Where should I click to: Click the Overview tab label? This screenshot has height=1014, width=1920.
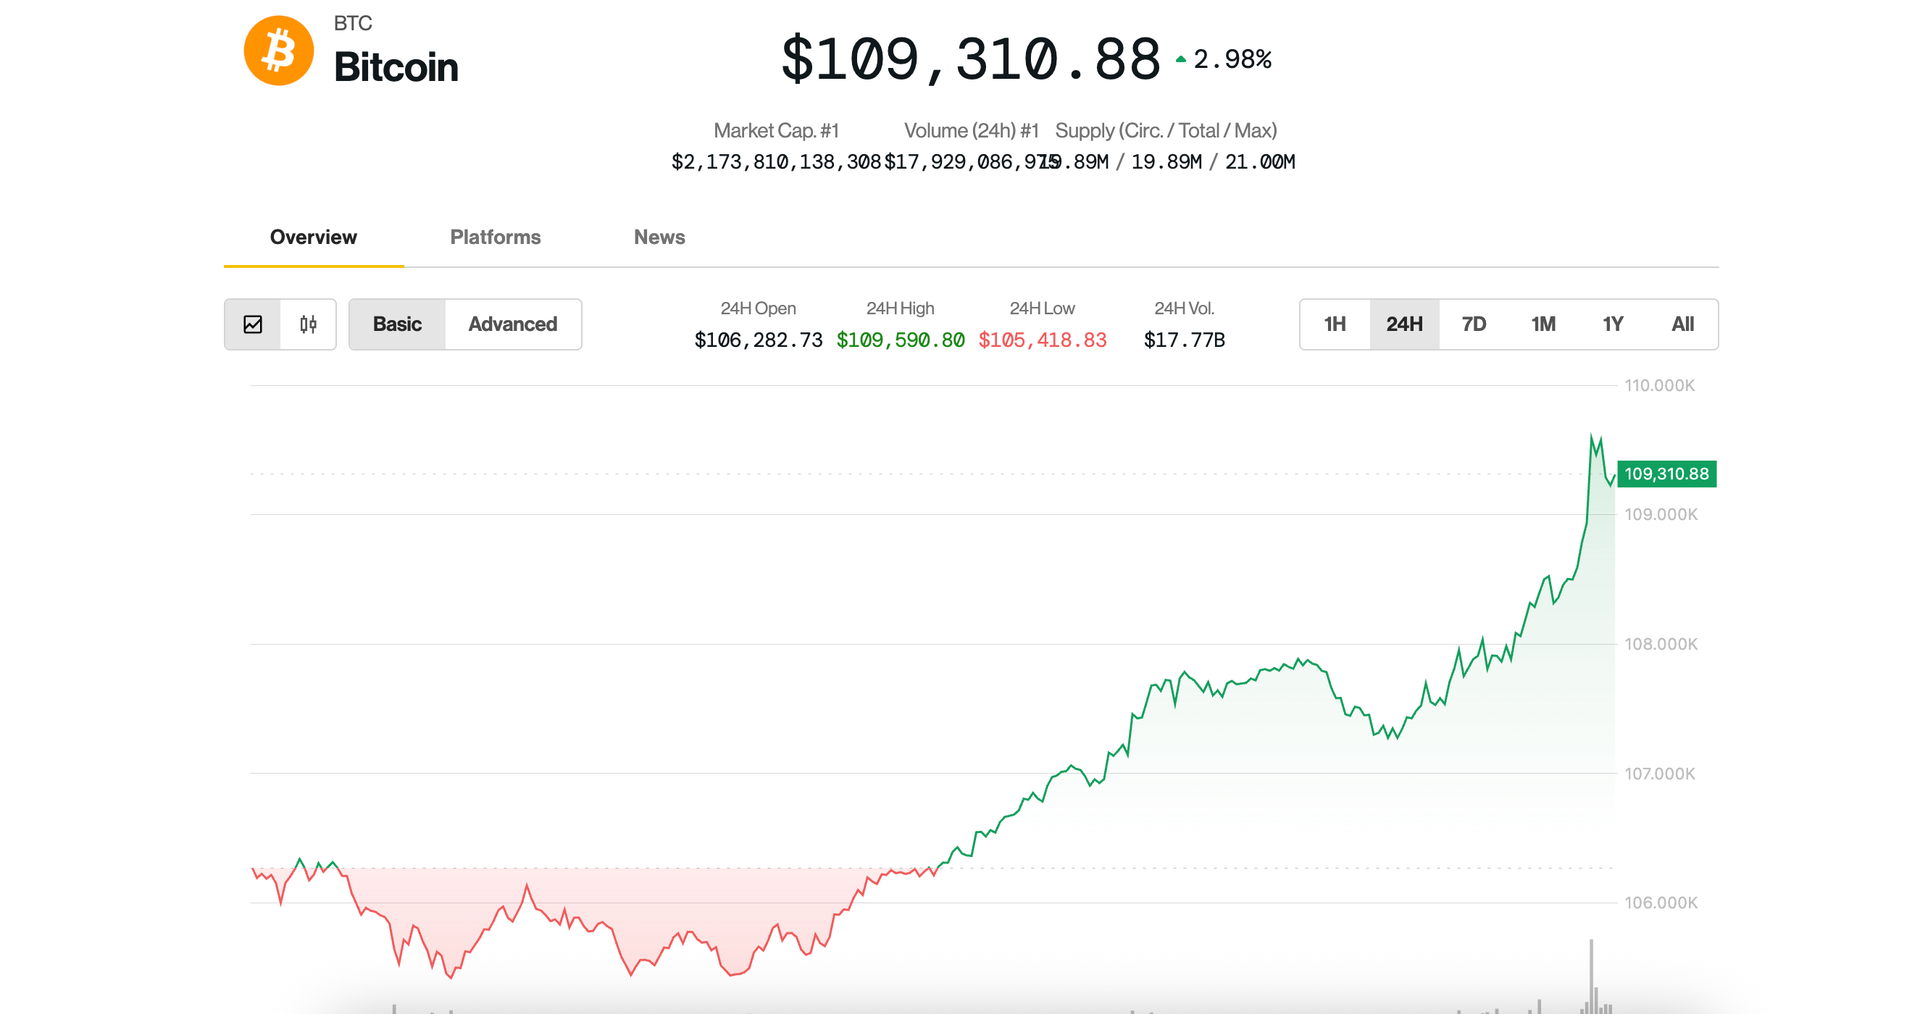pyautogui.click(x=313, y=237)
